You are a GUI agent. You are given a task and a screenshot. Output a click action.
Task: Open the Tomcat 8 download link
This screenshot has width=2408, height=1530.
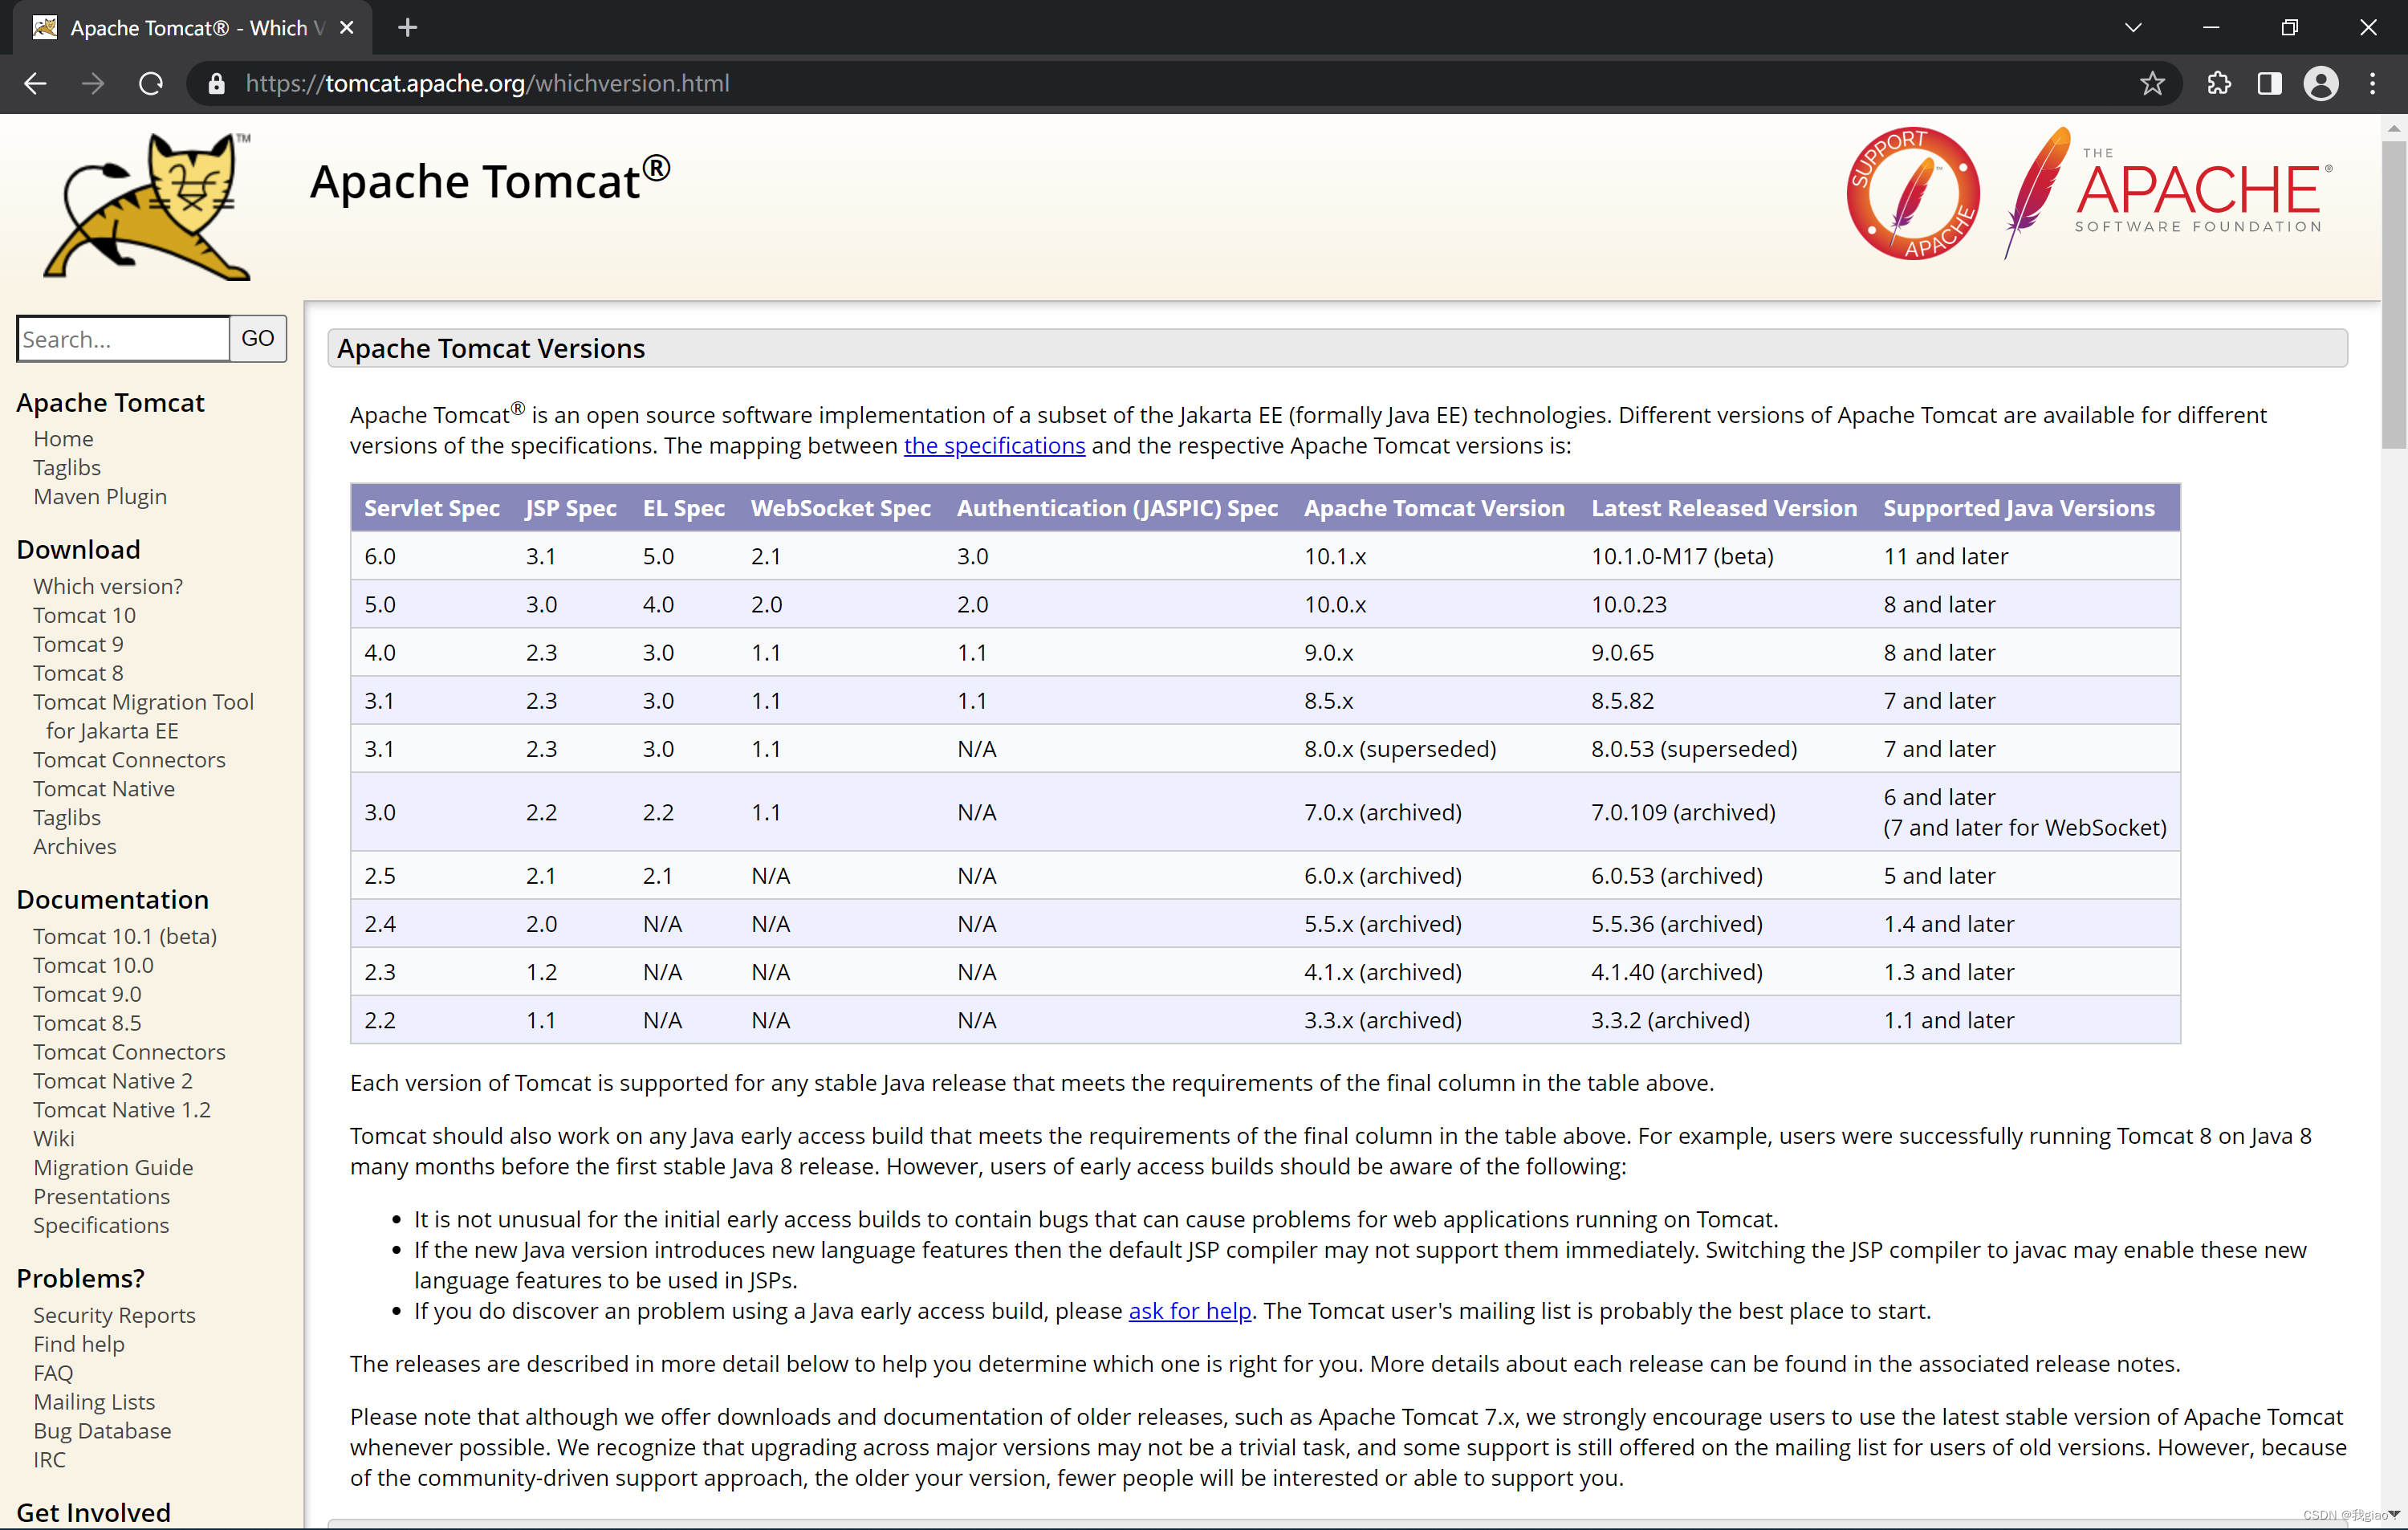tap(78, 674)
